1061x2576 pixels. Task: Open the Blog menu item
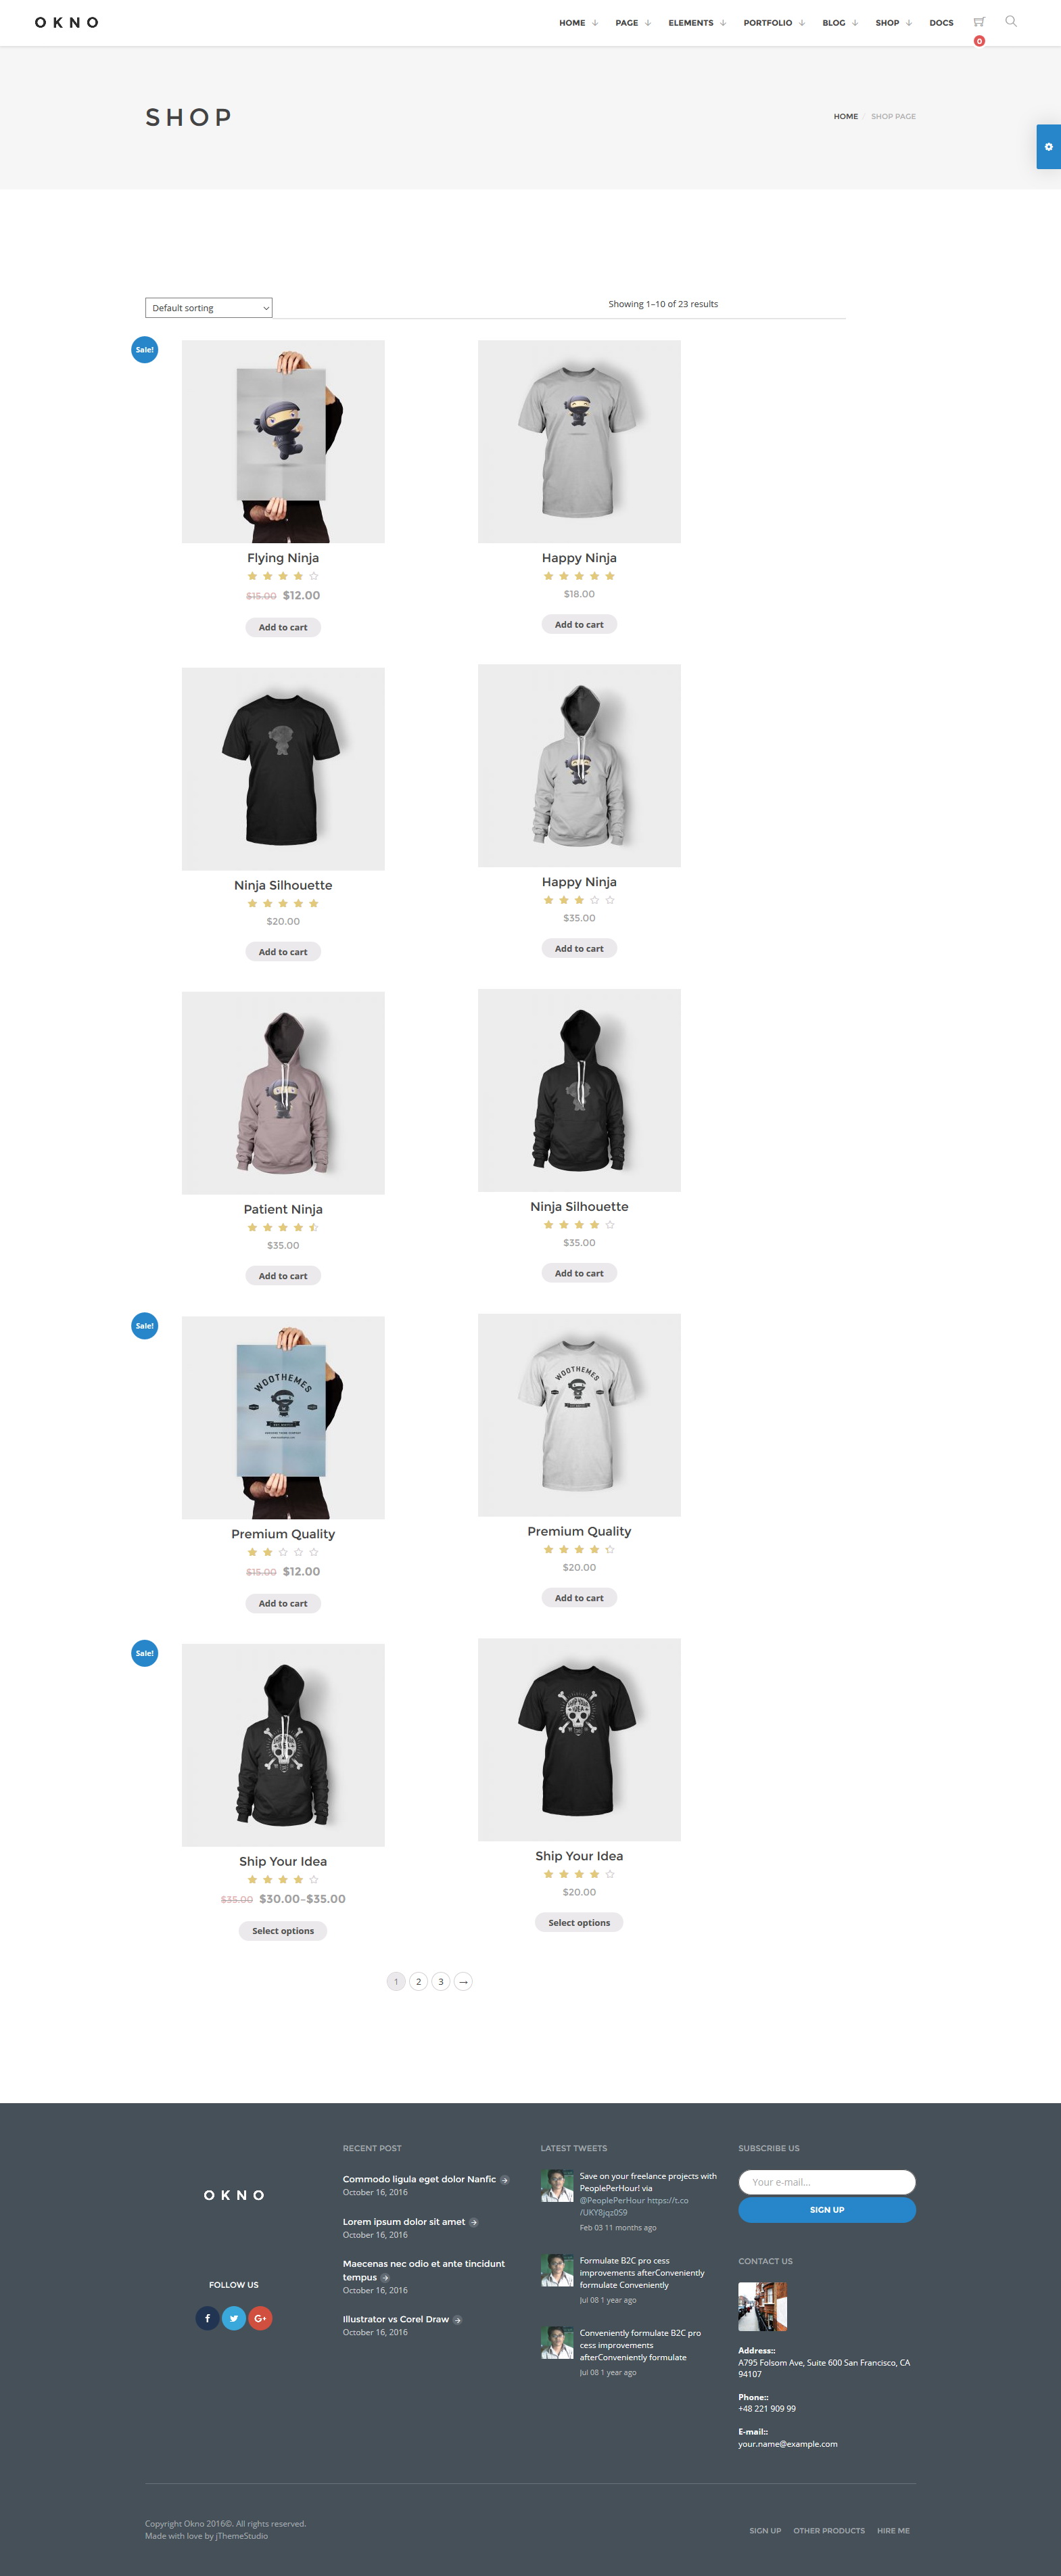coord(840,23)
